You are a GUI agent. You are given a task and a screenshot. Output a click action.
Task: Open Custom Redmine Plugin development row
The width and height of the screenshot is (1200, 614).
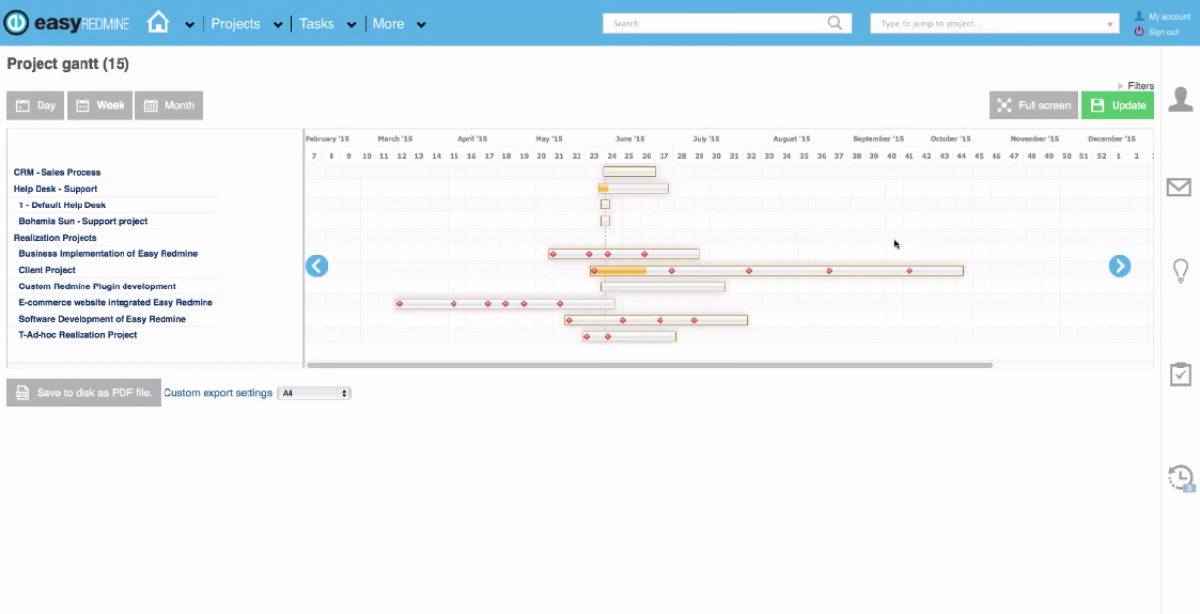pos(97,286)
